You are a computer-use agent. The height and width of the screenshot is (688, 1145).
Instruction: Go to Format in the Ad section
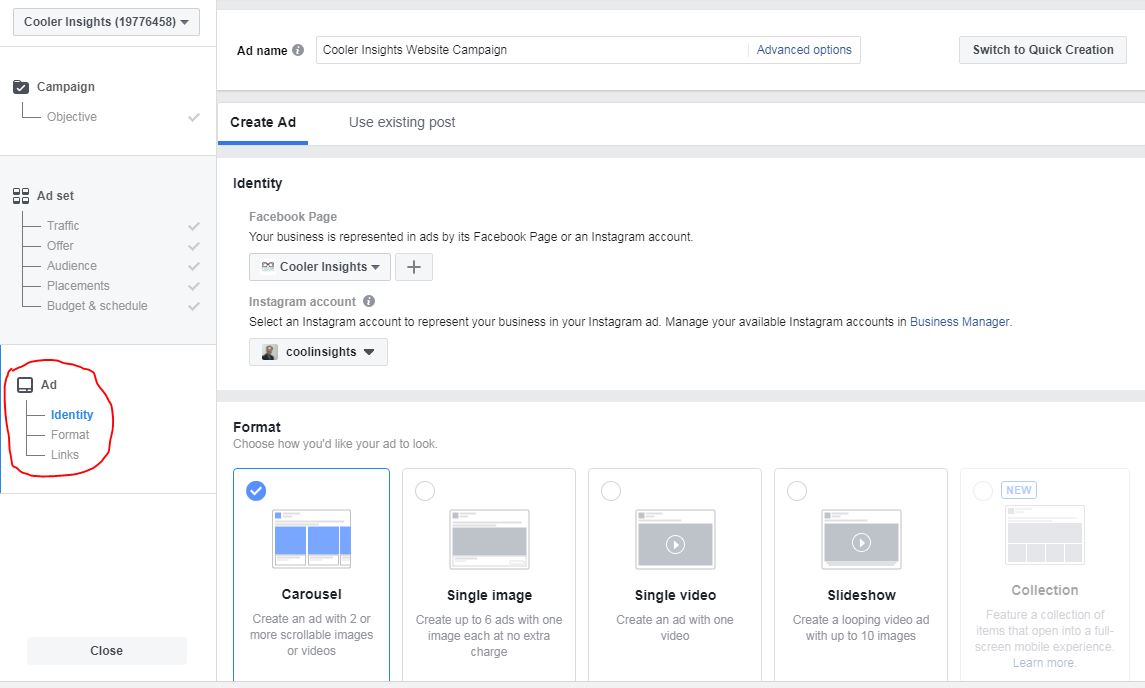[70, 435]
